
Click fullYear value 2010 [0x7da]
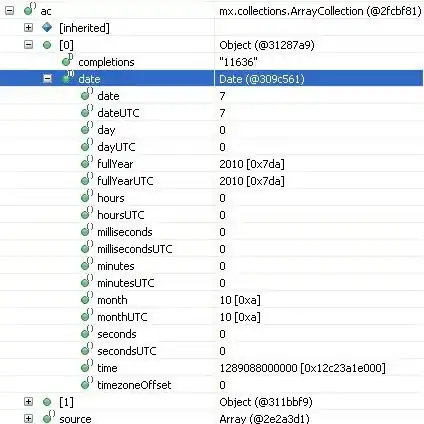pyautogui.click(x=252, y=164)
